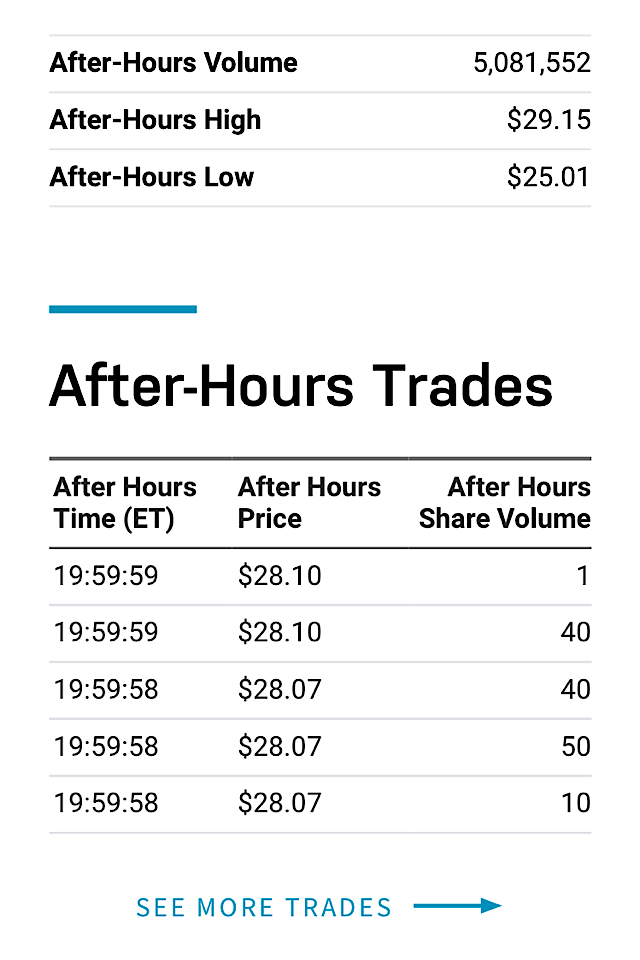Click the share volume of 1 cell

(583, 576)
